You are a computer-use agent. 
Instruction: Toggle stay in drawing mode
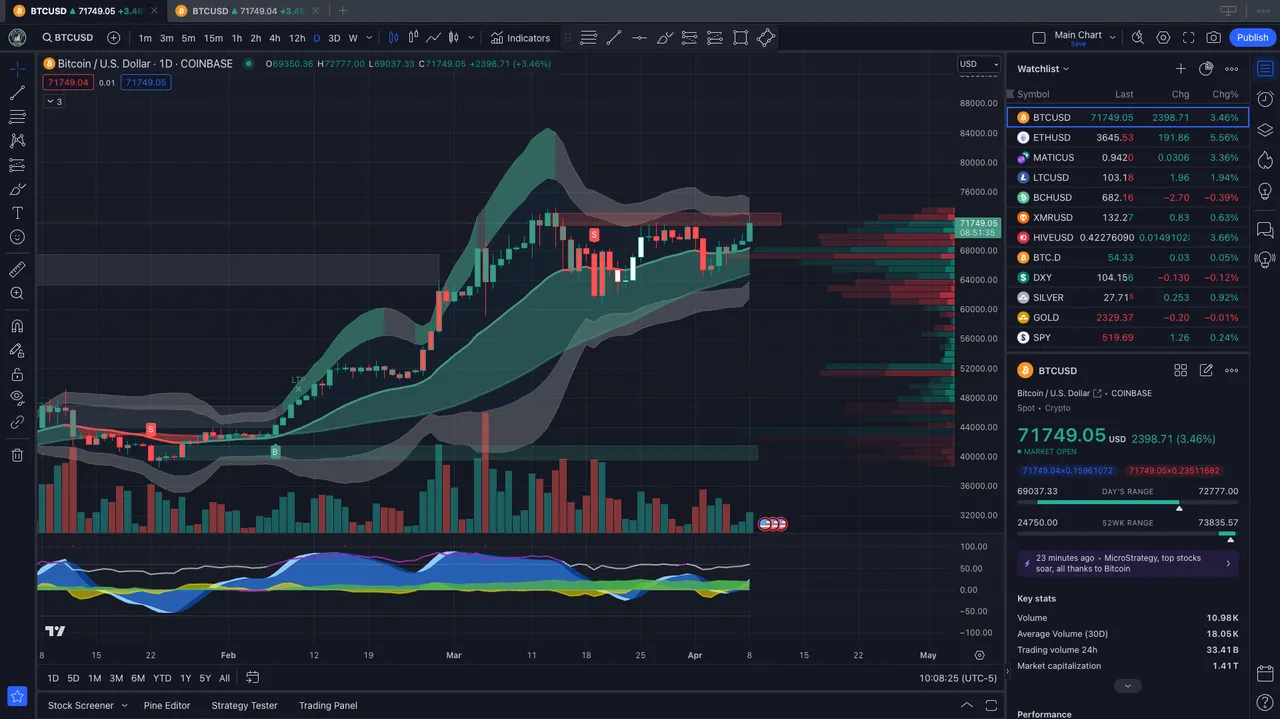17,350
